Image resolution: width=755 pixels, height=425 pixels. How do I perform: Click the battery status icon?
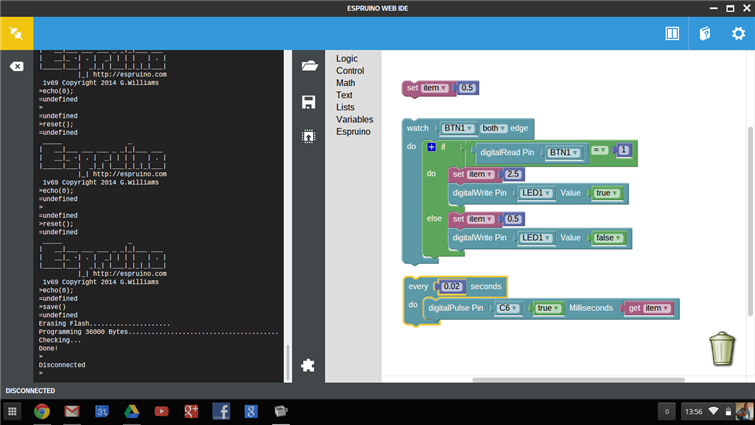[728, 412]
